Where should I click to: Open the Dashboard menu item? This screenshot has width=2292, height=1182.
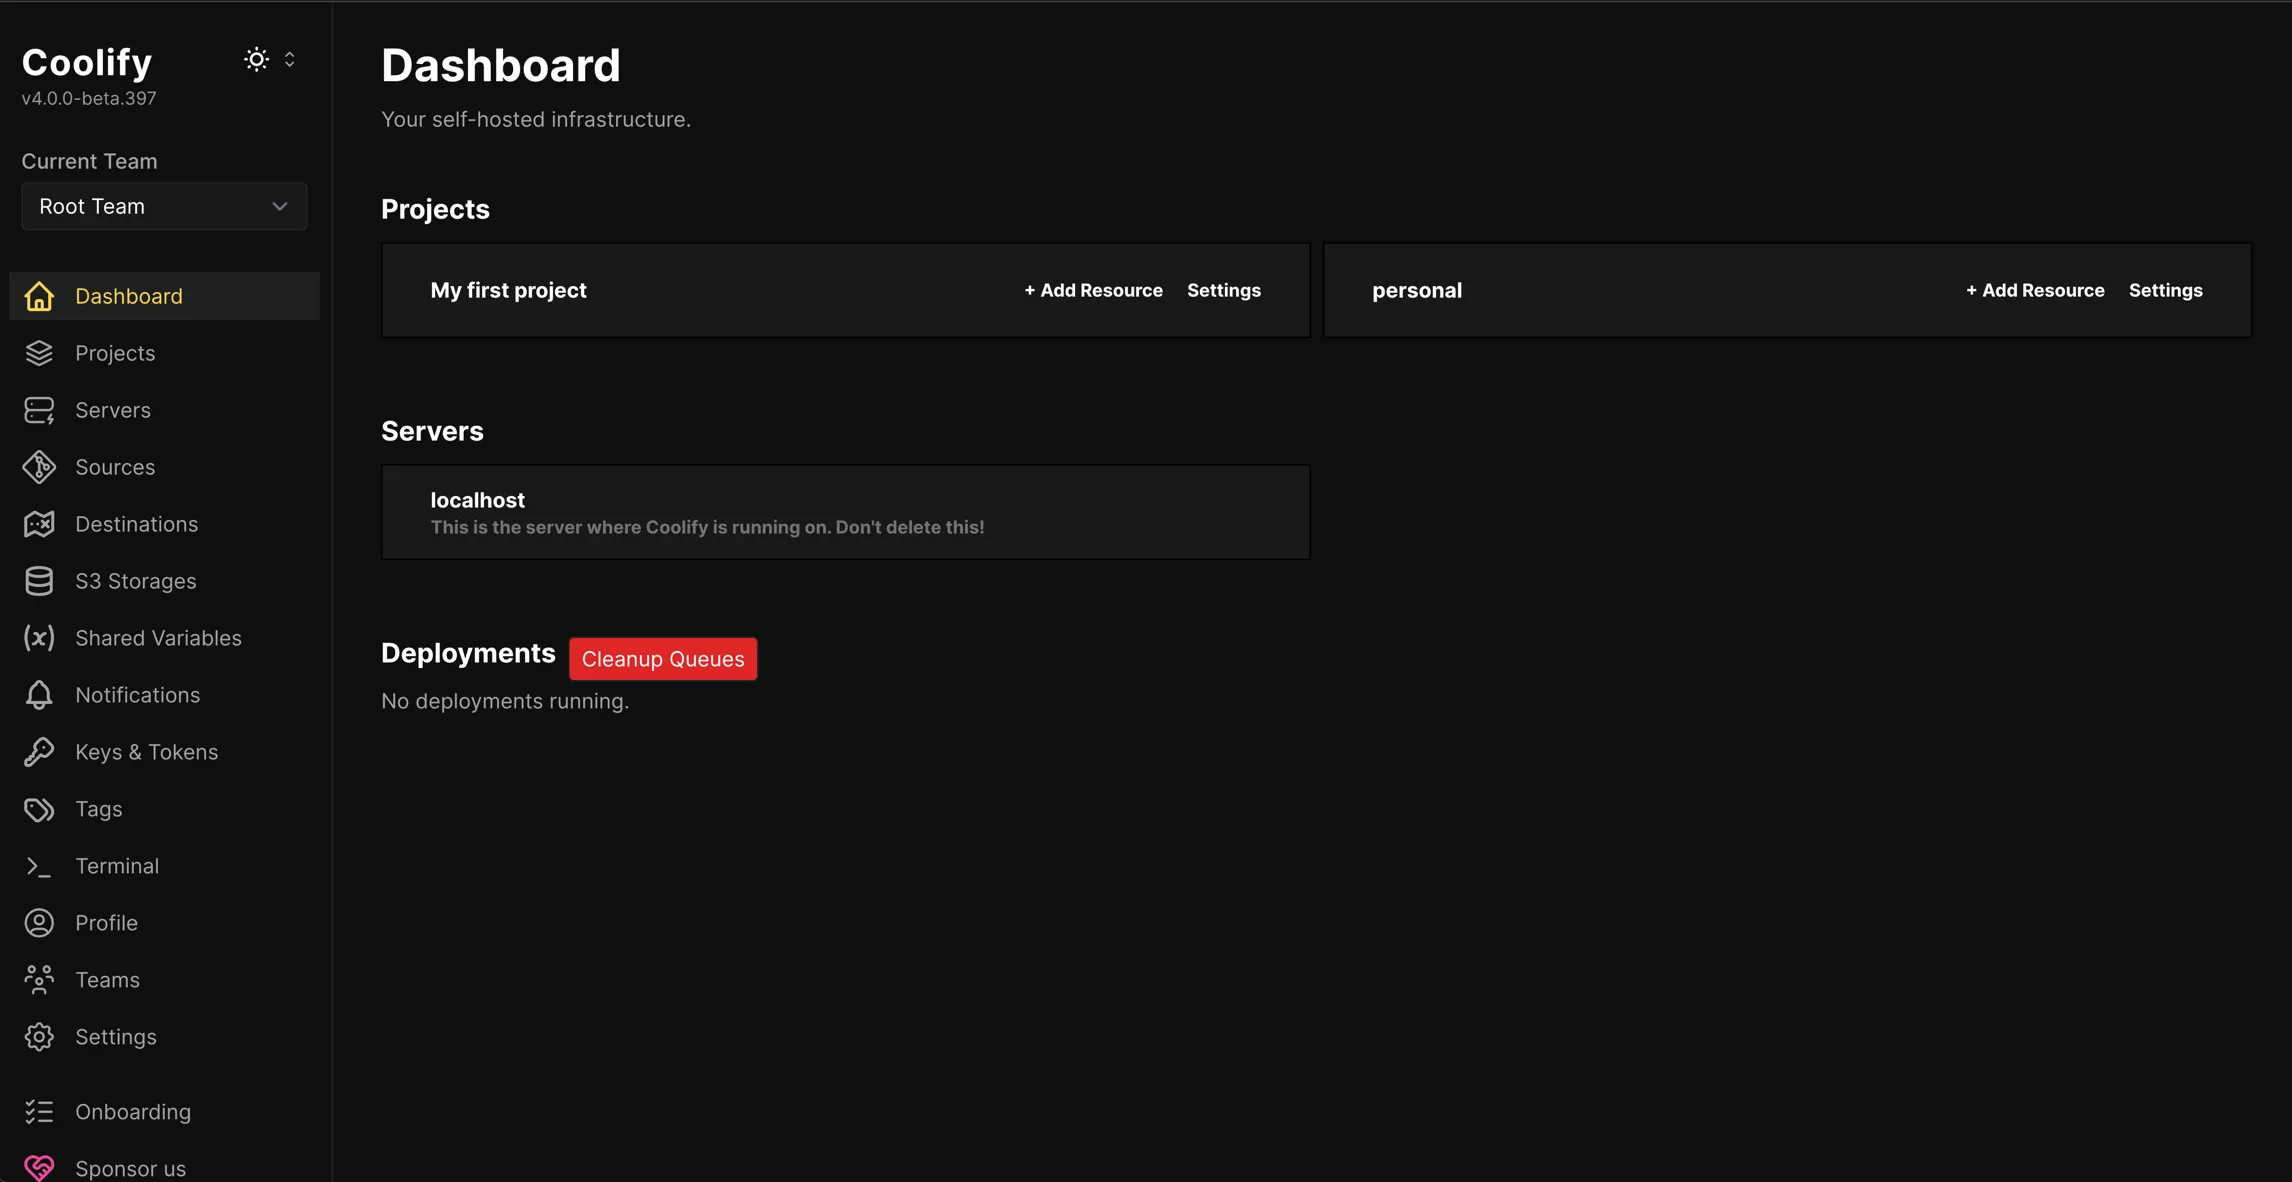pyautogui.click(x=164, y=296)
